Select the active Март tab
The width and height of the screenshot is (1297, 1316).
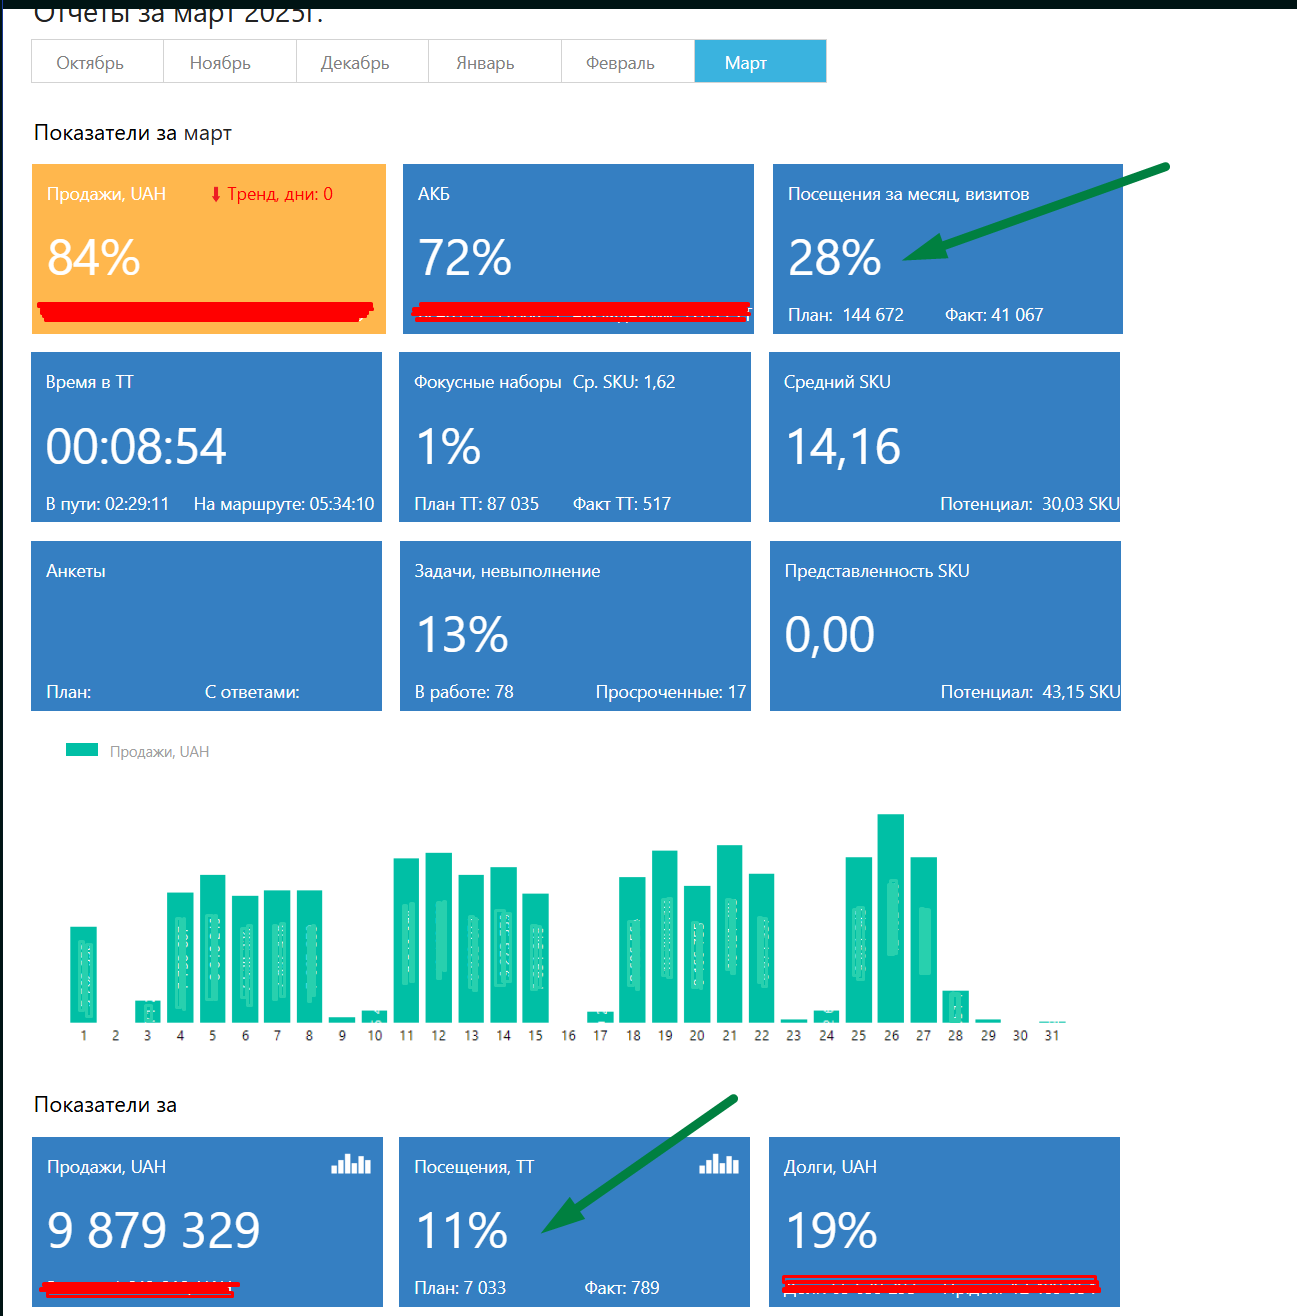coord(760,62)
